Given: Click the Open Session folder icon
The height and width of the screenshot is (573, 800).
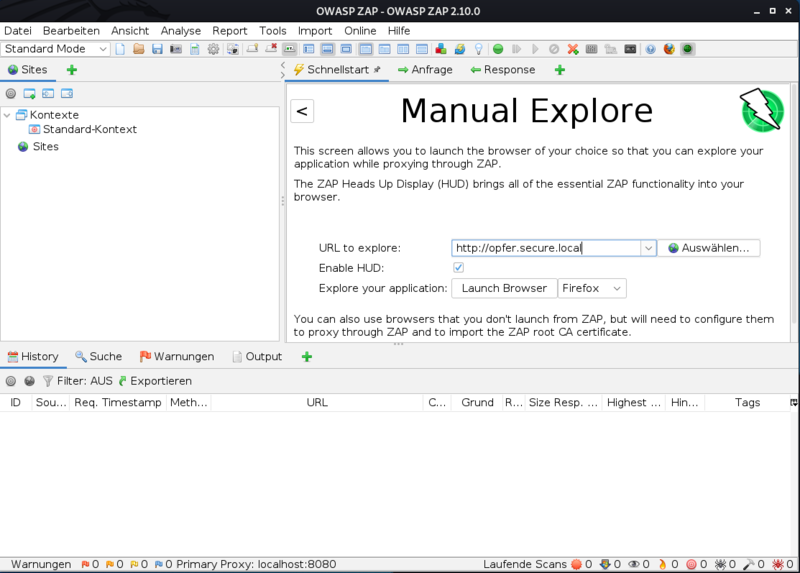Looking at the screenshot, I should tap(139, 49).
